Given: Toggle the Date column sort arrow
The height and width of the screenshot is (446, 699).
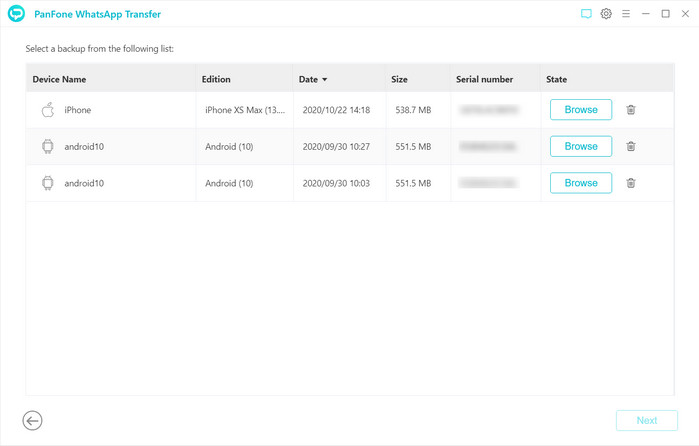Looking at the screenshot, I should 325,79.
